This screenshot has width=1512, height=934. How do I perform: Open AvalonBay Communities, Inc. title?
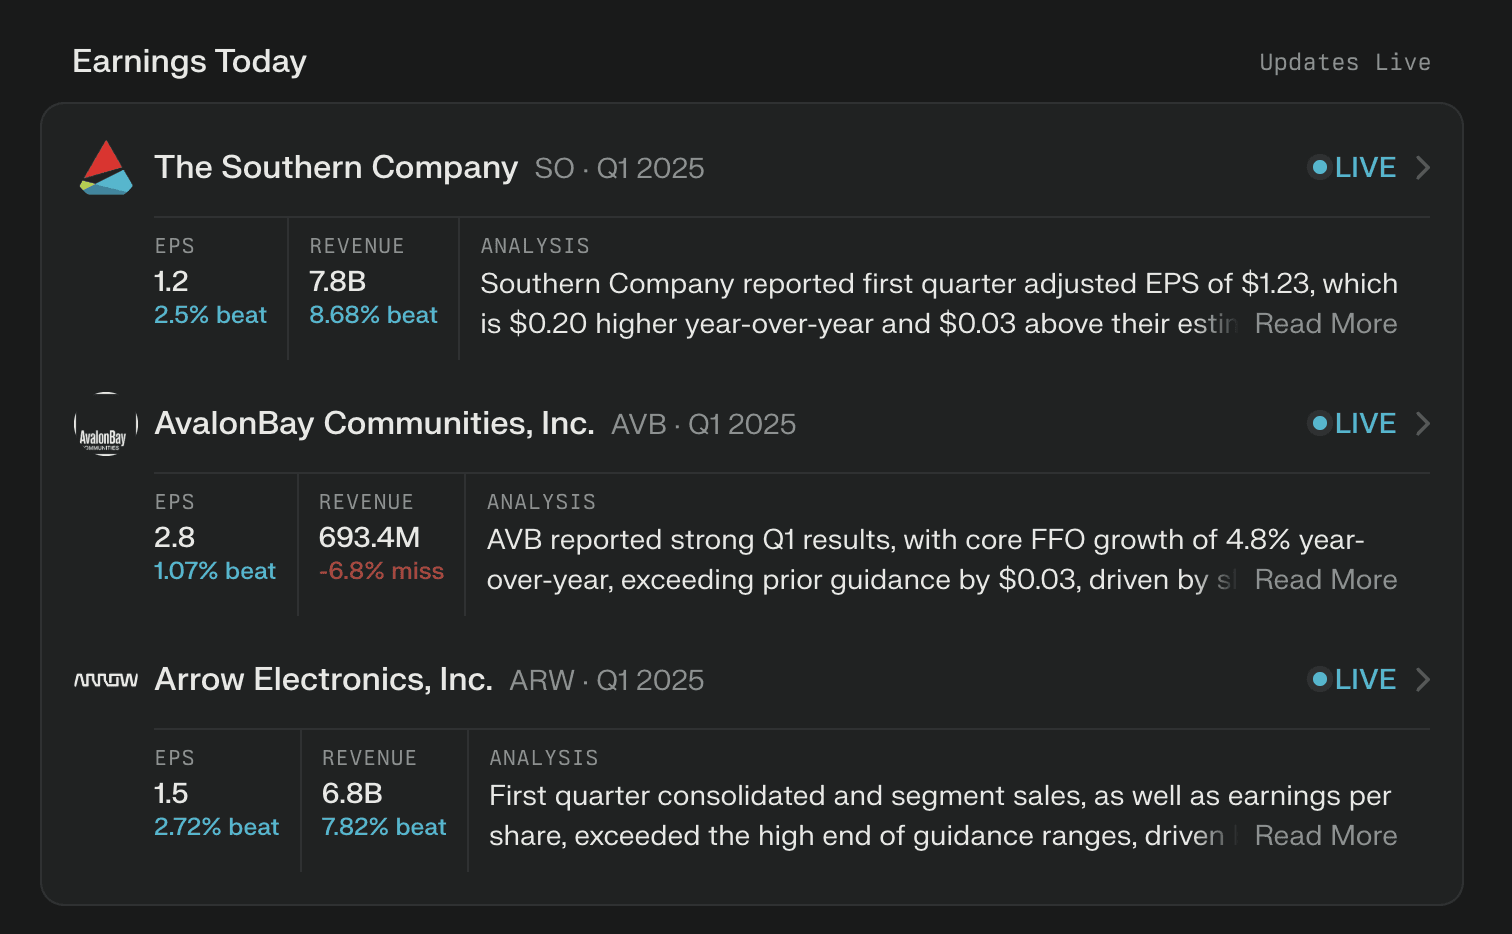point(374,423)
